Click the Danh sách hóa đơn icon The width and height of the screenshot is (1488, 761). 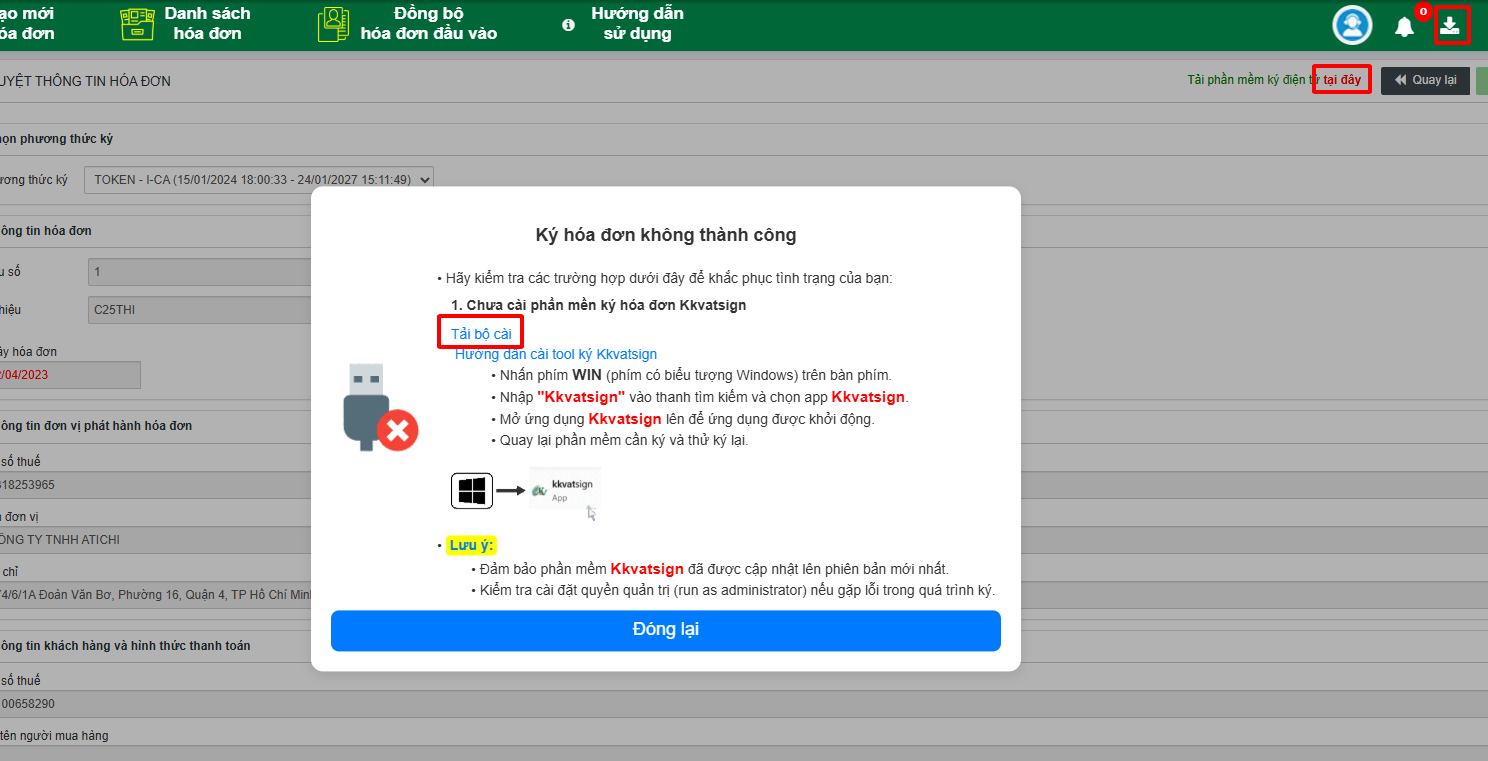[x=137, y=24]
